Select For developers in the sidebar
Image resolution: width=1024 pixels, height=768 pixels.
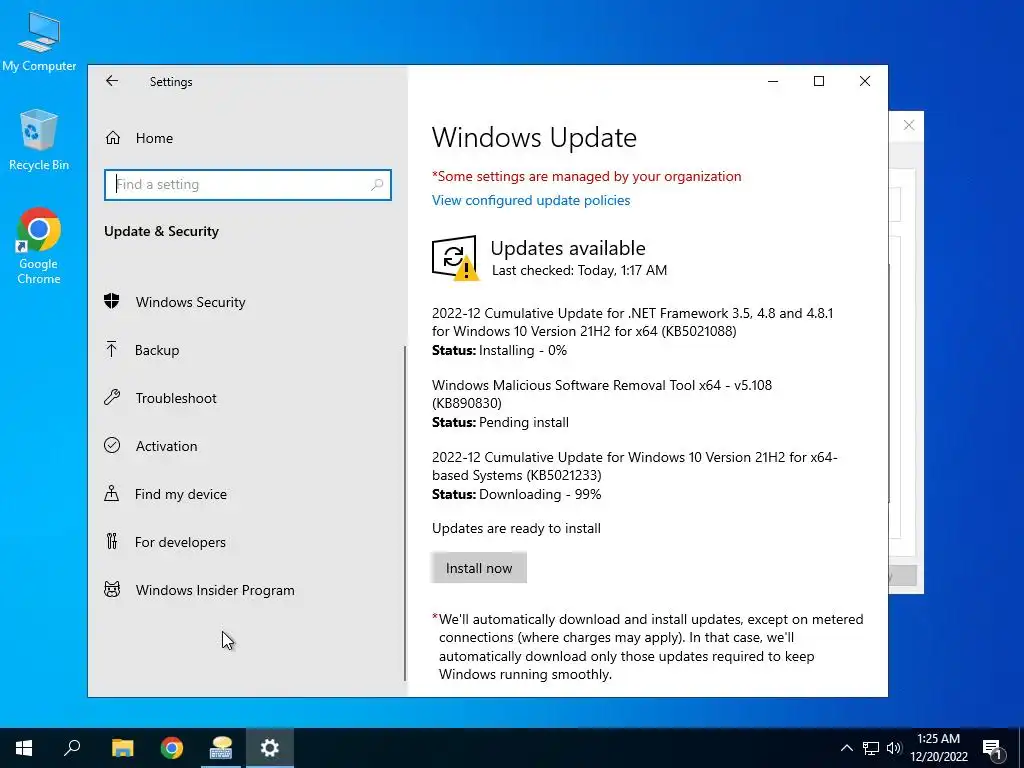click(180, 542)
